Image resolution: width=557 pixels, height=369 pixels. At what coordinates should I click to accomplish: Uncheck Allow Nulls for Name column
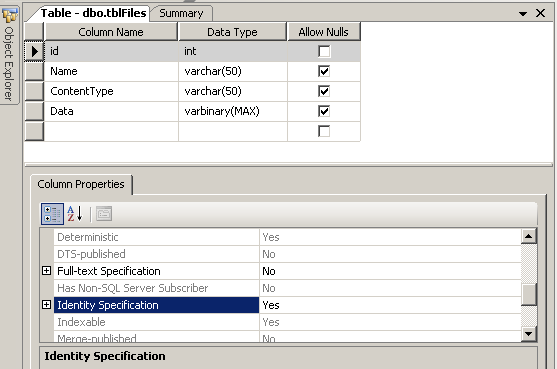[x=324, y=71]
